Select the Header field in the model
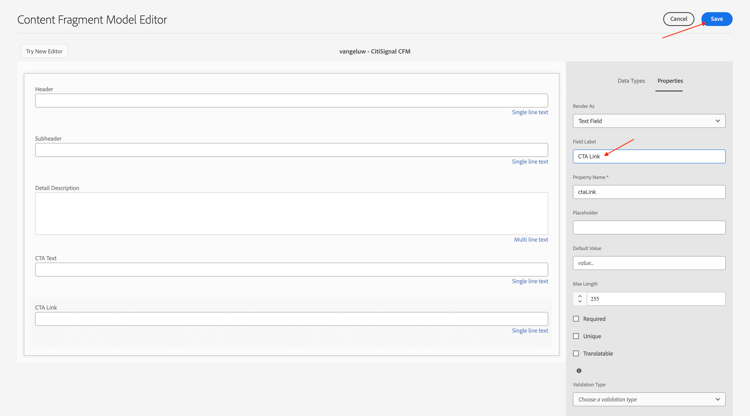750x416 pixels. [x=291, y=101]
